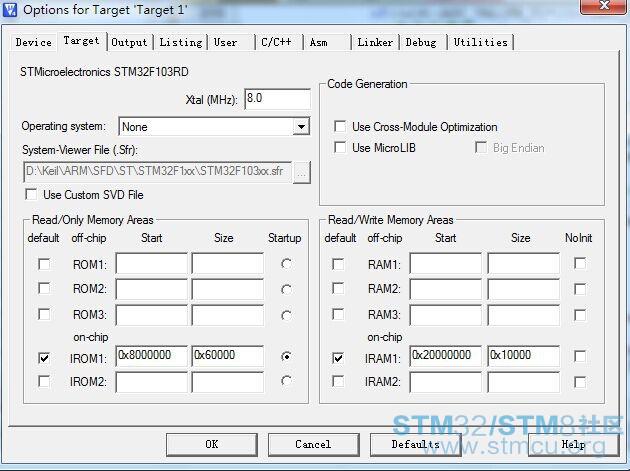This screenshot has height=471, width=630.
Task: Switch to the Utilities tab
Action: (x=481, y=42)
